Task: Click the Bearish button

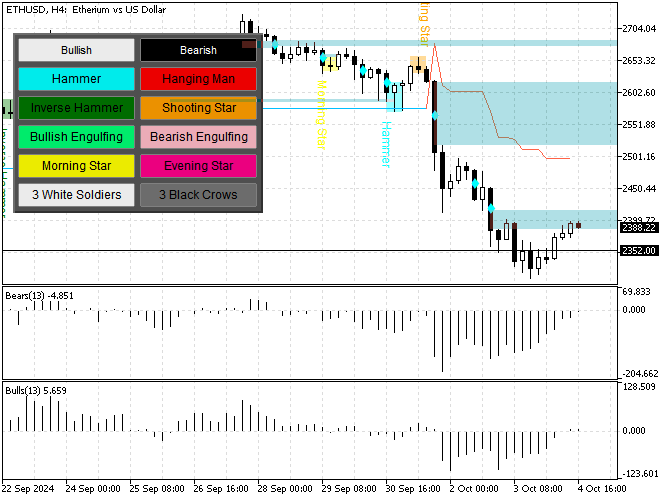Action: [x=198, y=50]
